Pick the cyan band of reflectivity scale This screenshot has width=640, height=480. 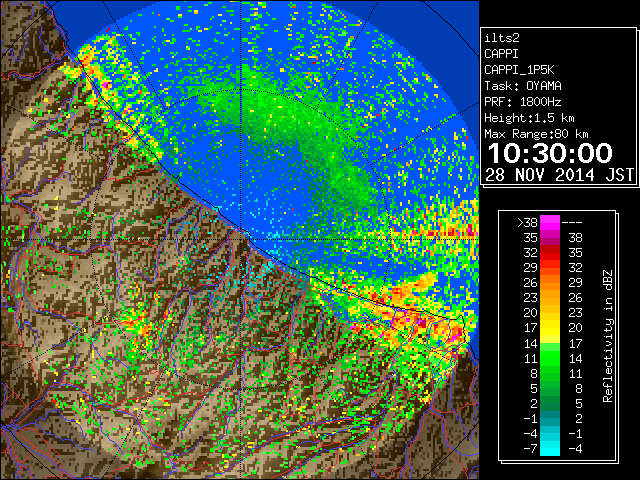click(x=550, y=448)
